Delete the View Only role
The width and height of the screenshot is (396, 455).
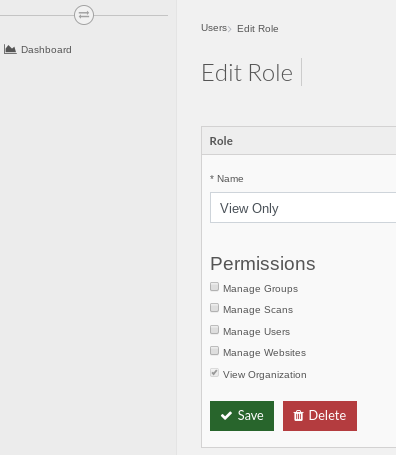[x=320, y=416]
